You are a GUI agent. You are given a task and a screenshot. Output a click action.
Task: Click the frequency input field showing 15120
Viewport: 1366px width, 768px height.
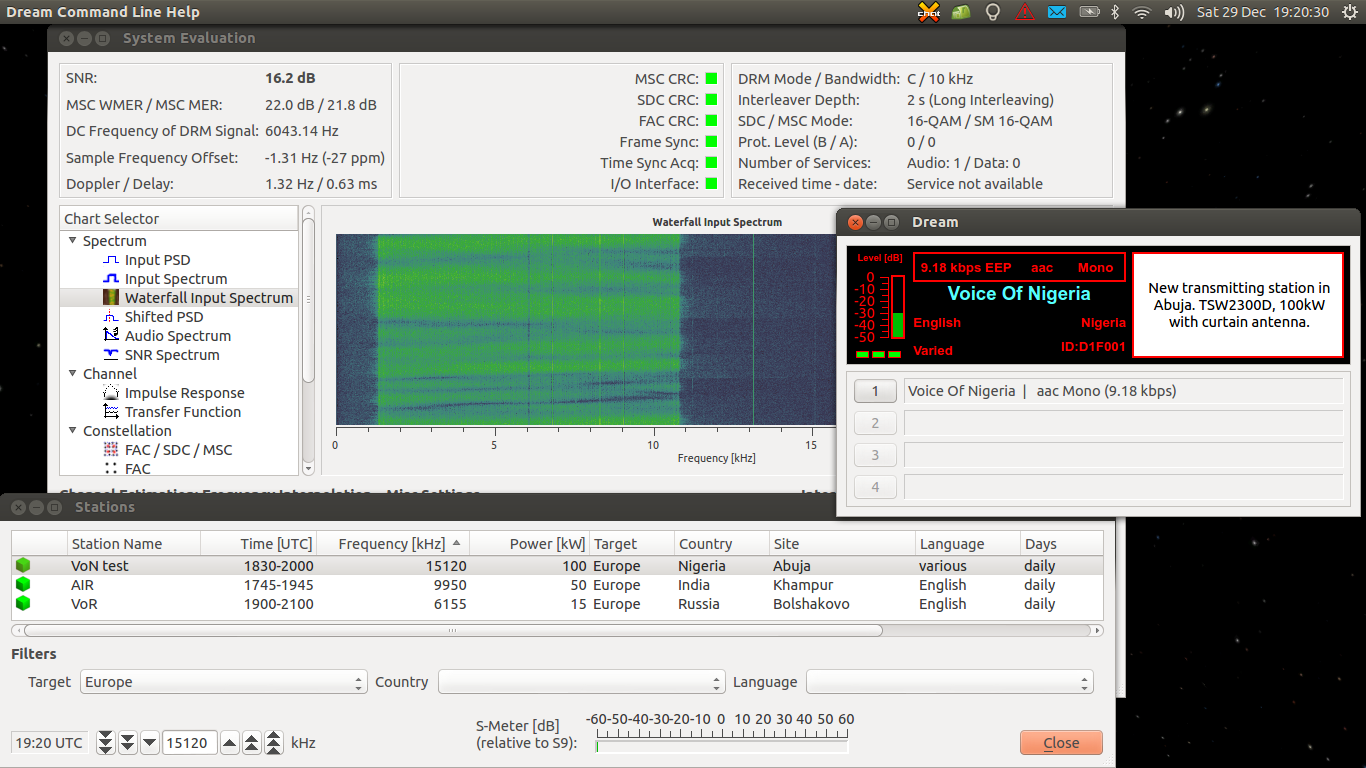coord(190,743)
